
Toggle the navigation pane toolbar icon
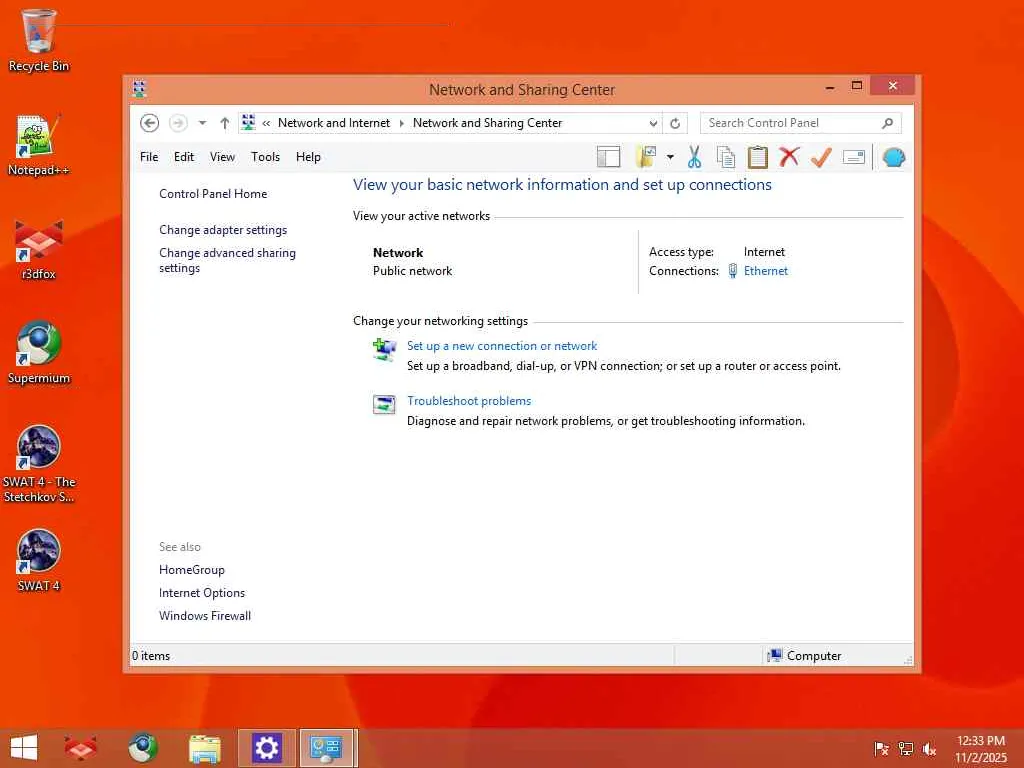point(608,157)
